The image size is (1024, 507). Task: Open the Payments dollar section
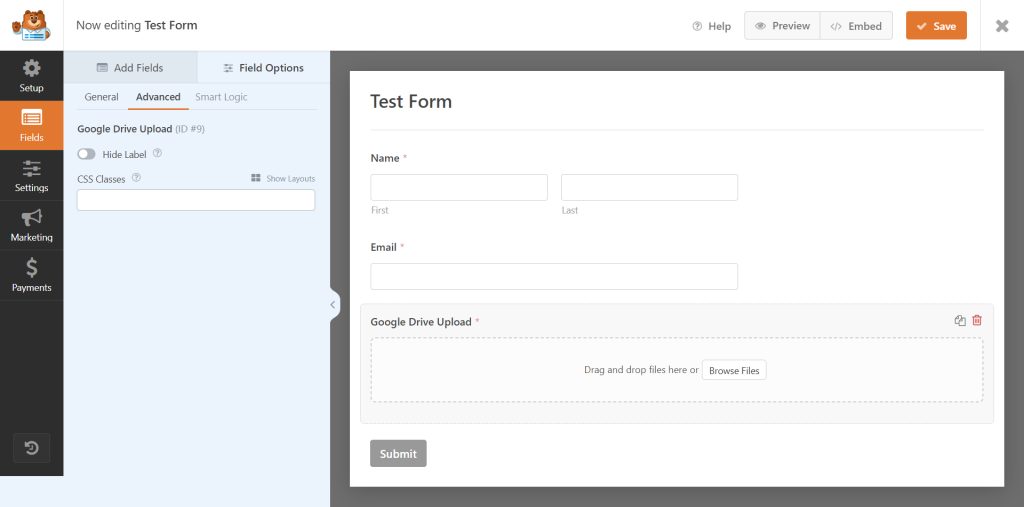click(31, 275)
